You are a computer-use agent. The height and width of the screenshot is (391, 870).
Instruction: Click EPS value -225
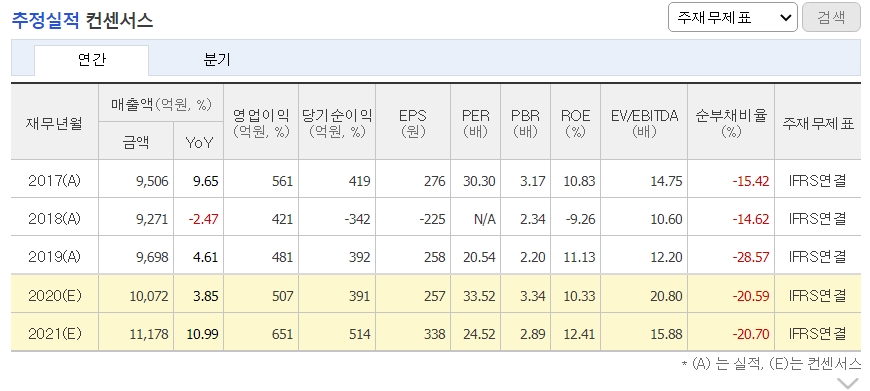(x=432, y=219)
